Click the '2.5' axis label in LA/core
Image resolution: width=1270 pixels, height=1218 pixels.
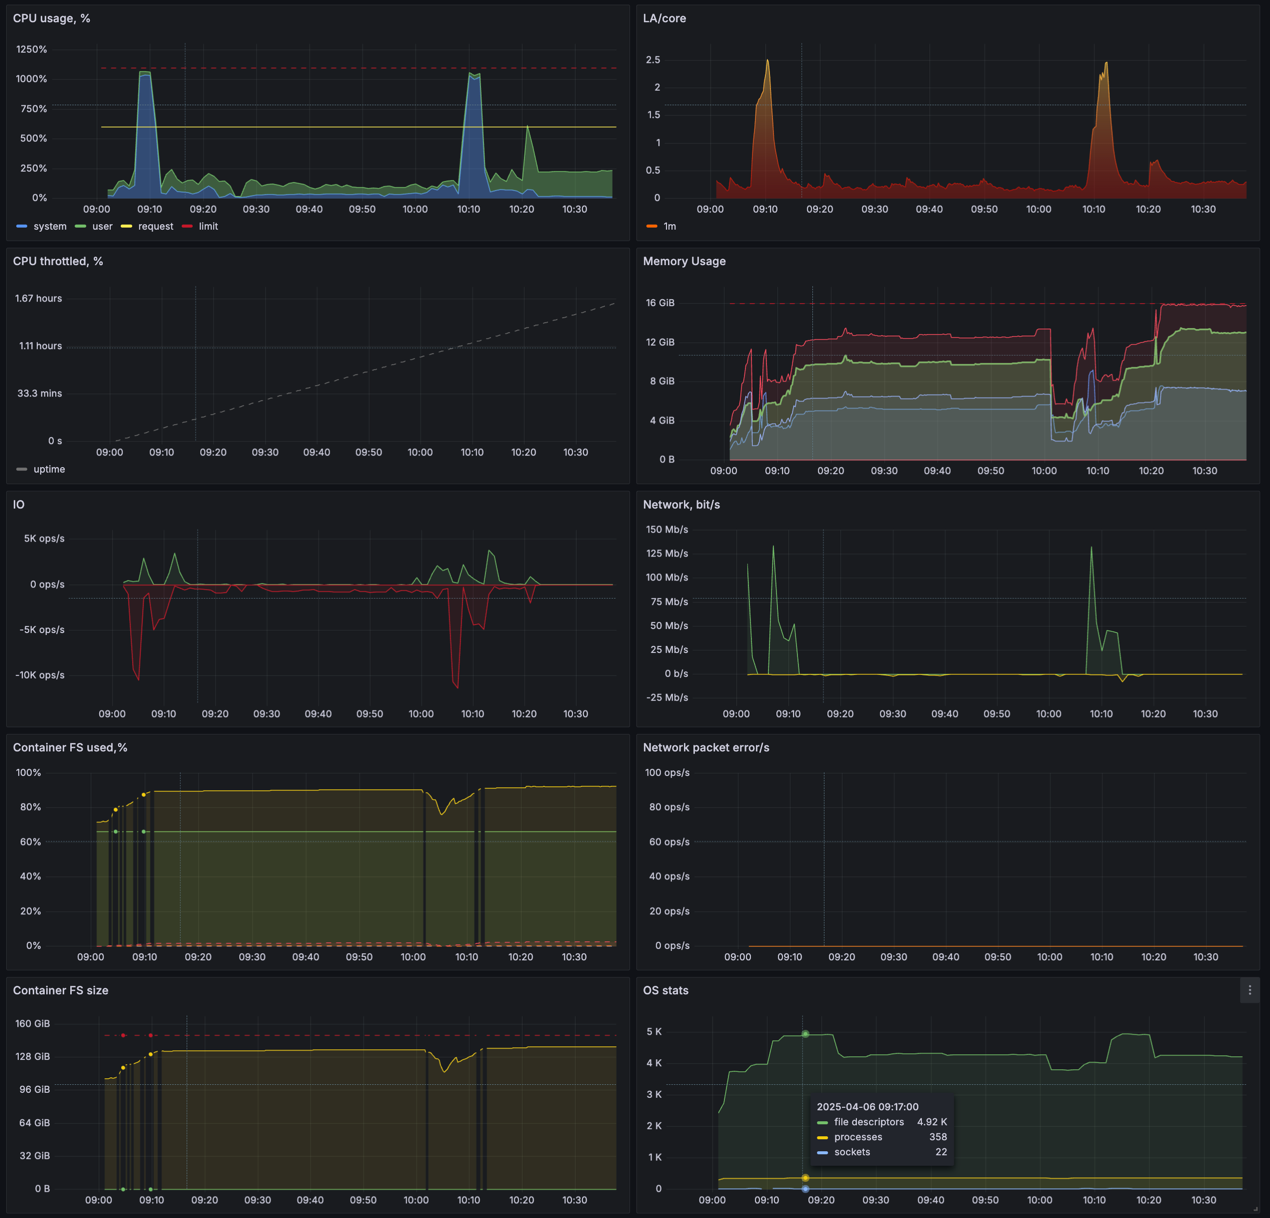click(653, 60)
